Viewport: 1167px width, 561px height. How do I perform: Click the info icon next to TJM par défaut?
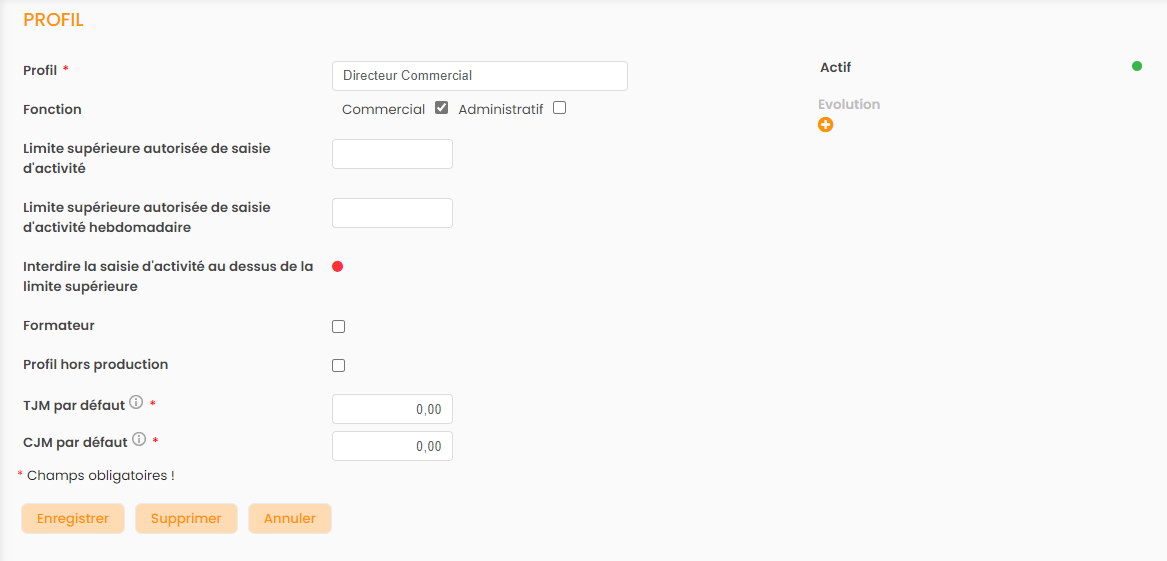pos(137,403)
